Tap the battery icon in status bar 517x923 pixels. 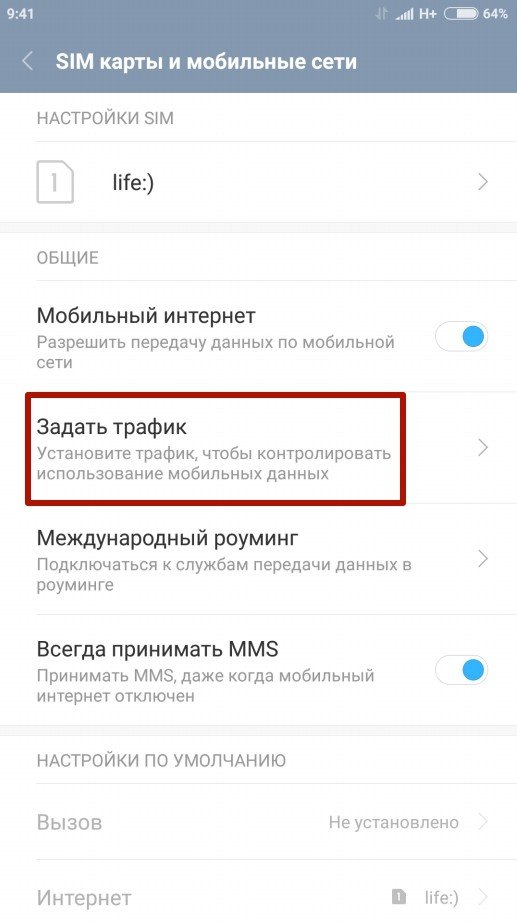[460, 14]
